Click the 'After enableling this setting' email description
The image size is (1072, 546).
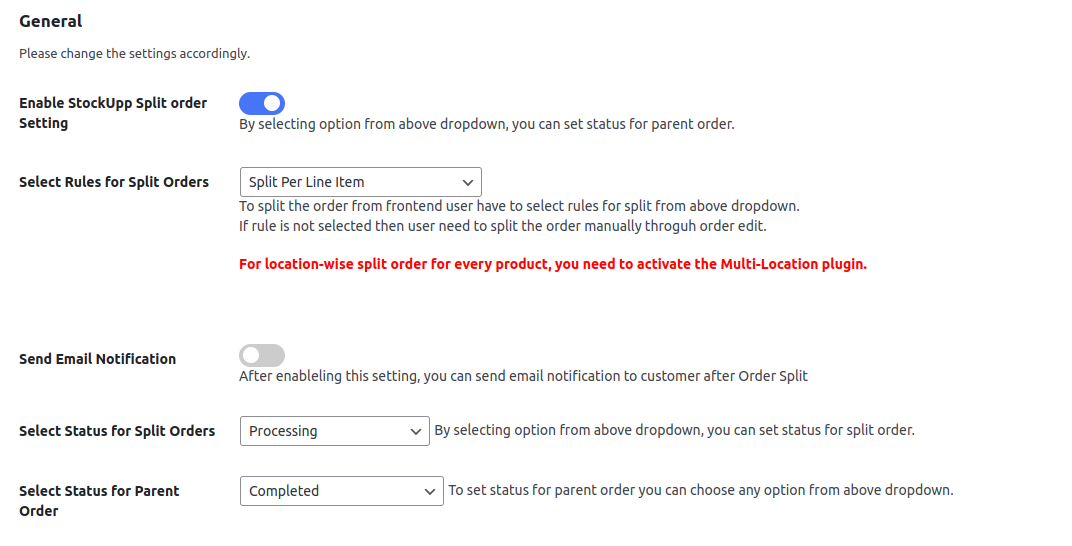point(523,377)
